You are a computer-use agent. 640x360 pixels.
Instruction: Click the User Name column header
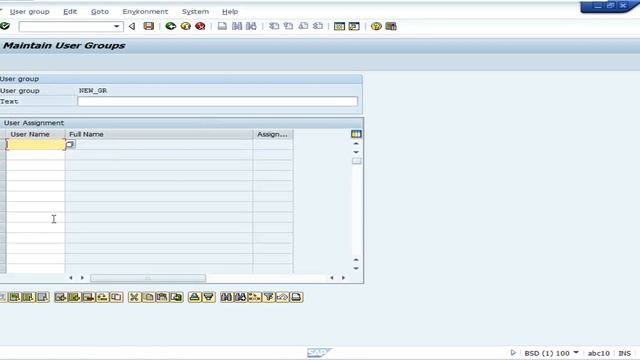pos(36,134)
